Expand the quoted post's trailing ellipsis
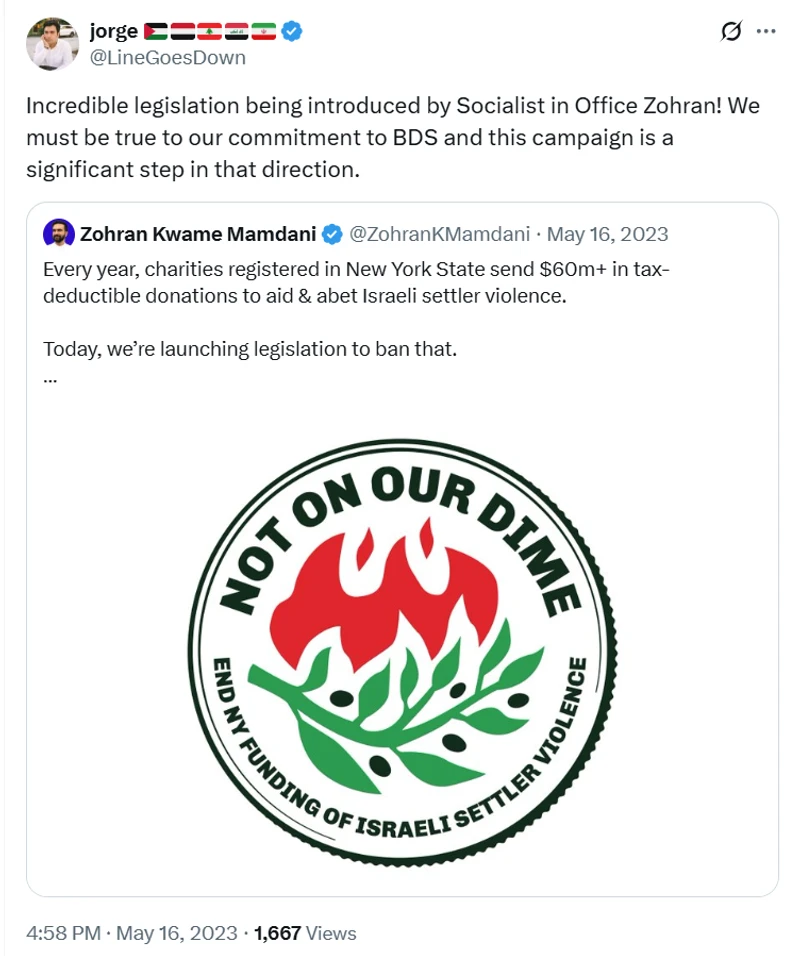800x956 pixels. click(51, 378)
